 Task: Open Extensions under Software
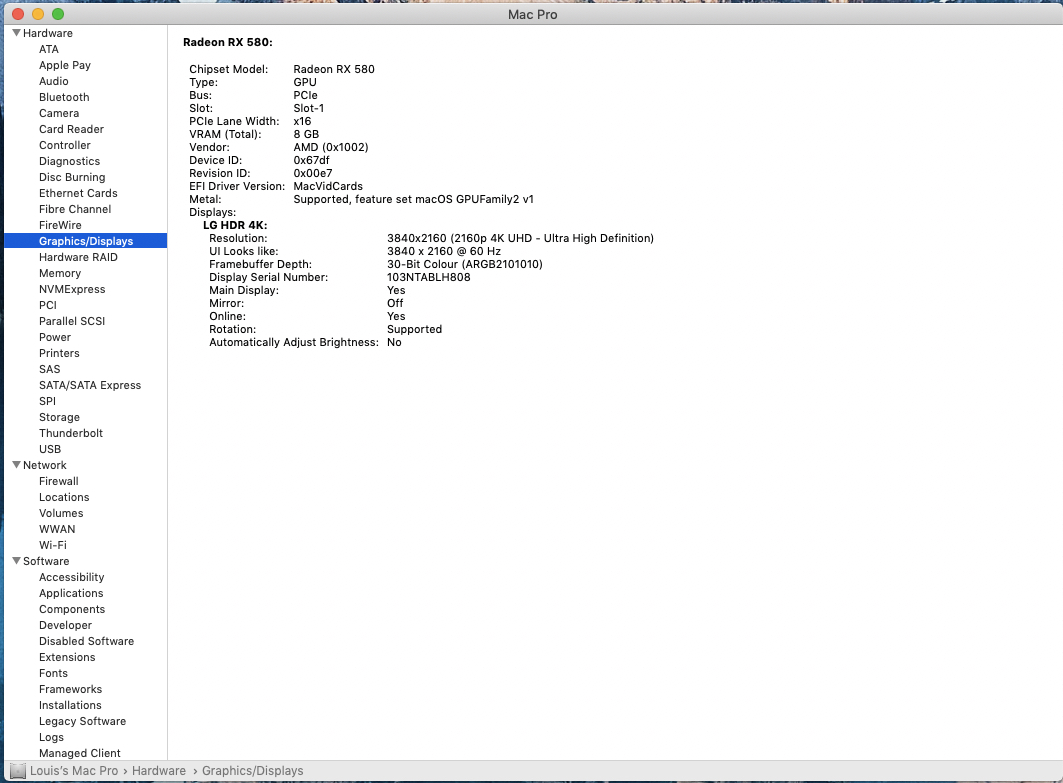pos(67,657)
